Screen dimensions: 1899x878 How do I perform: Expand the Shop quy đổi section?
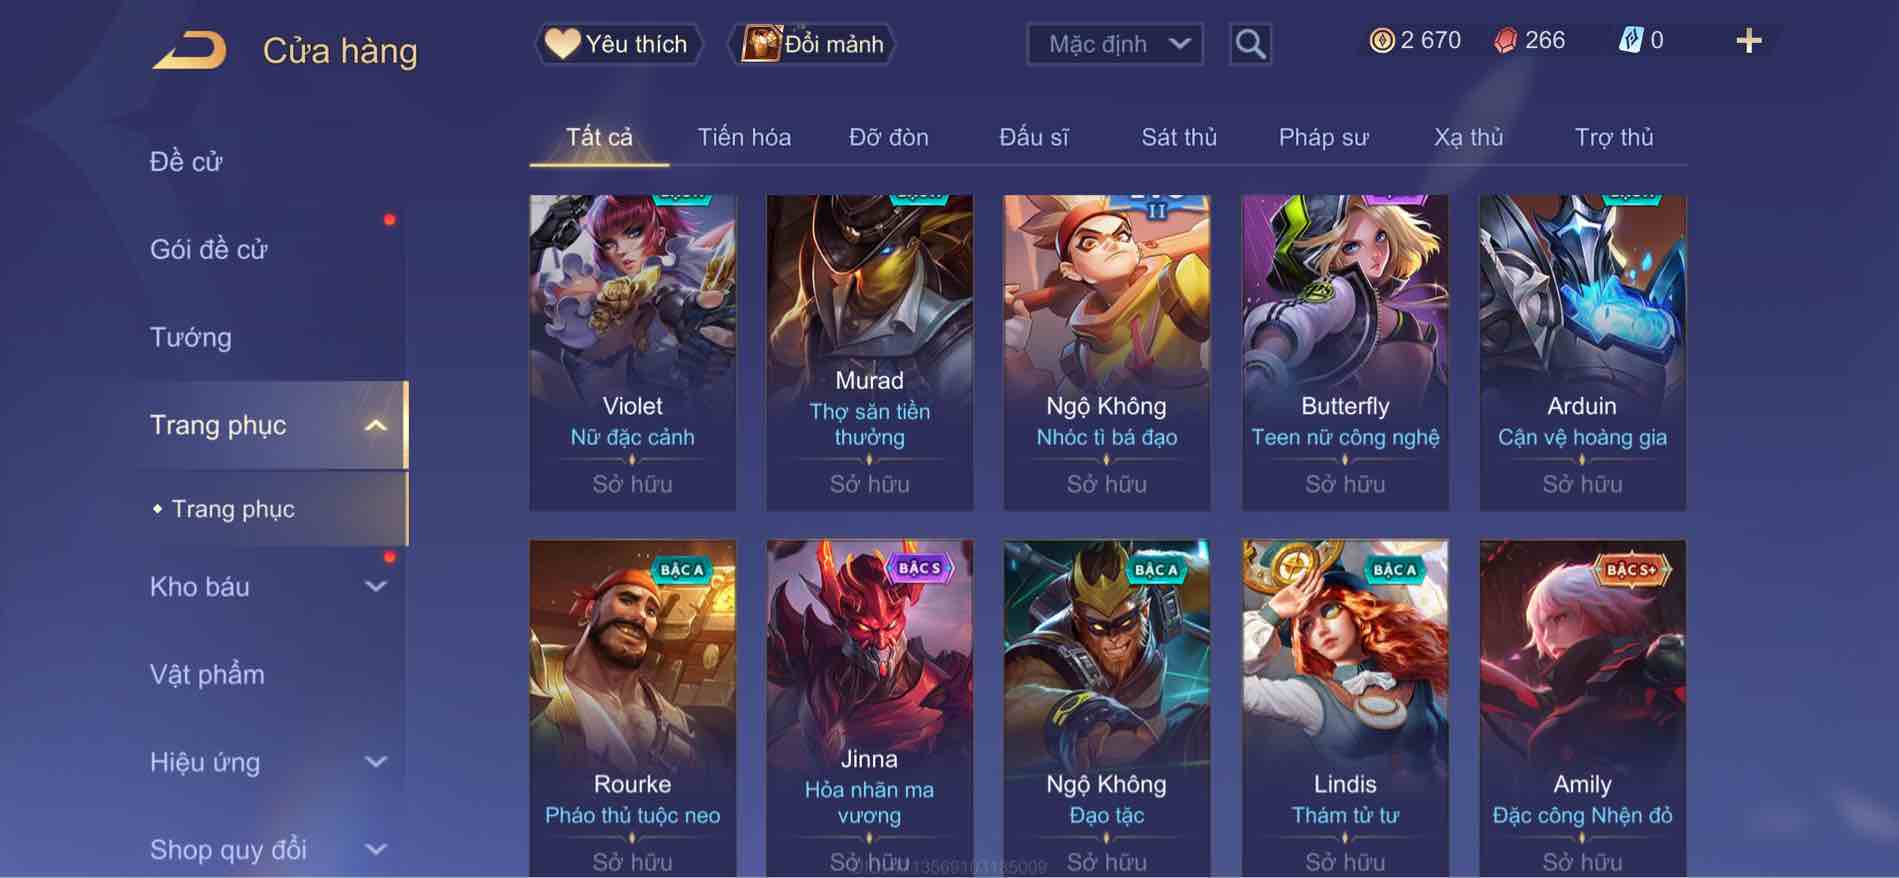(x=376, y=850)
